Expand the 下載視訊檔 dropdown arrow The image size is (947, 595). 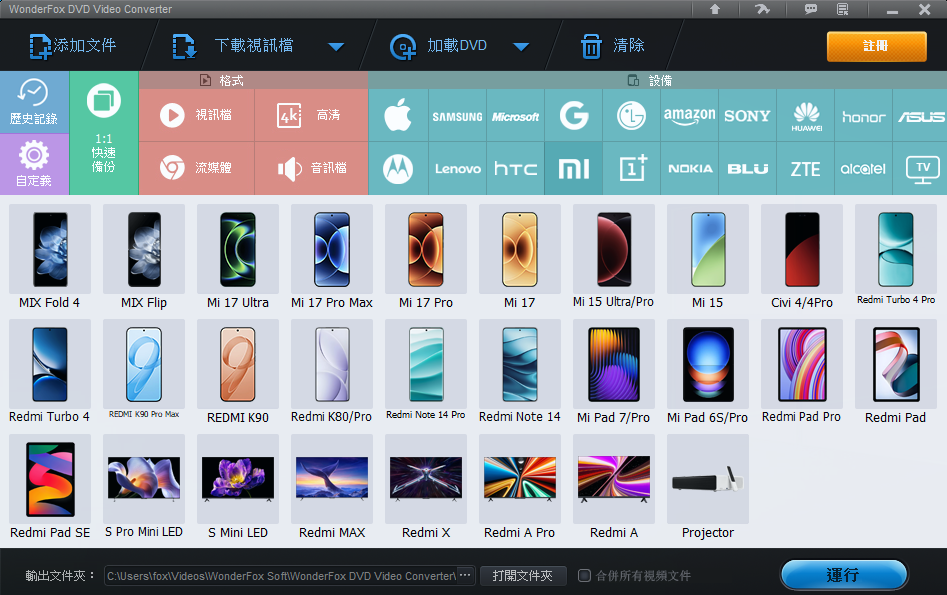coord(336,47)
